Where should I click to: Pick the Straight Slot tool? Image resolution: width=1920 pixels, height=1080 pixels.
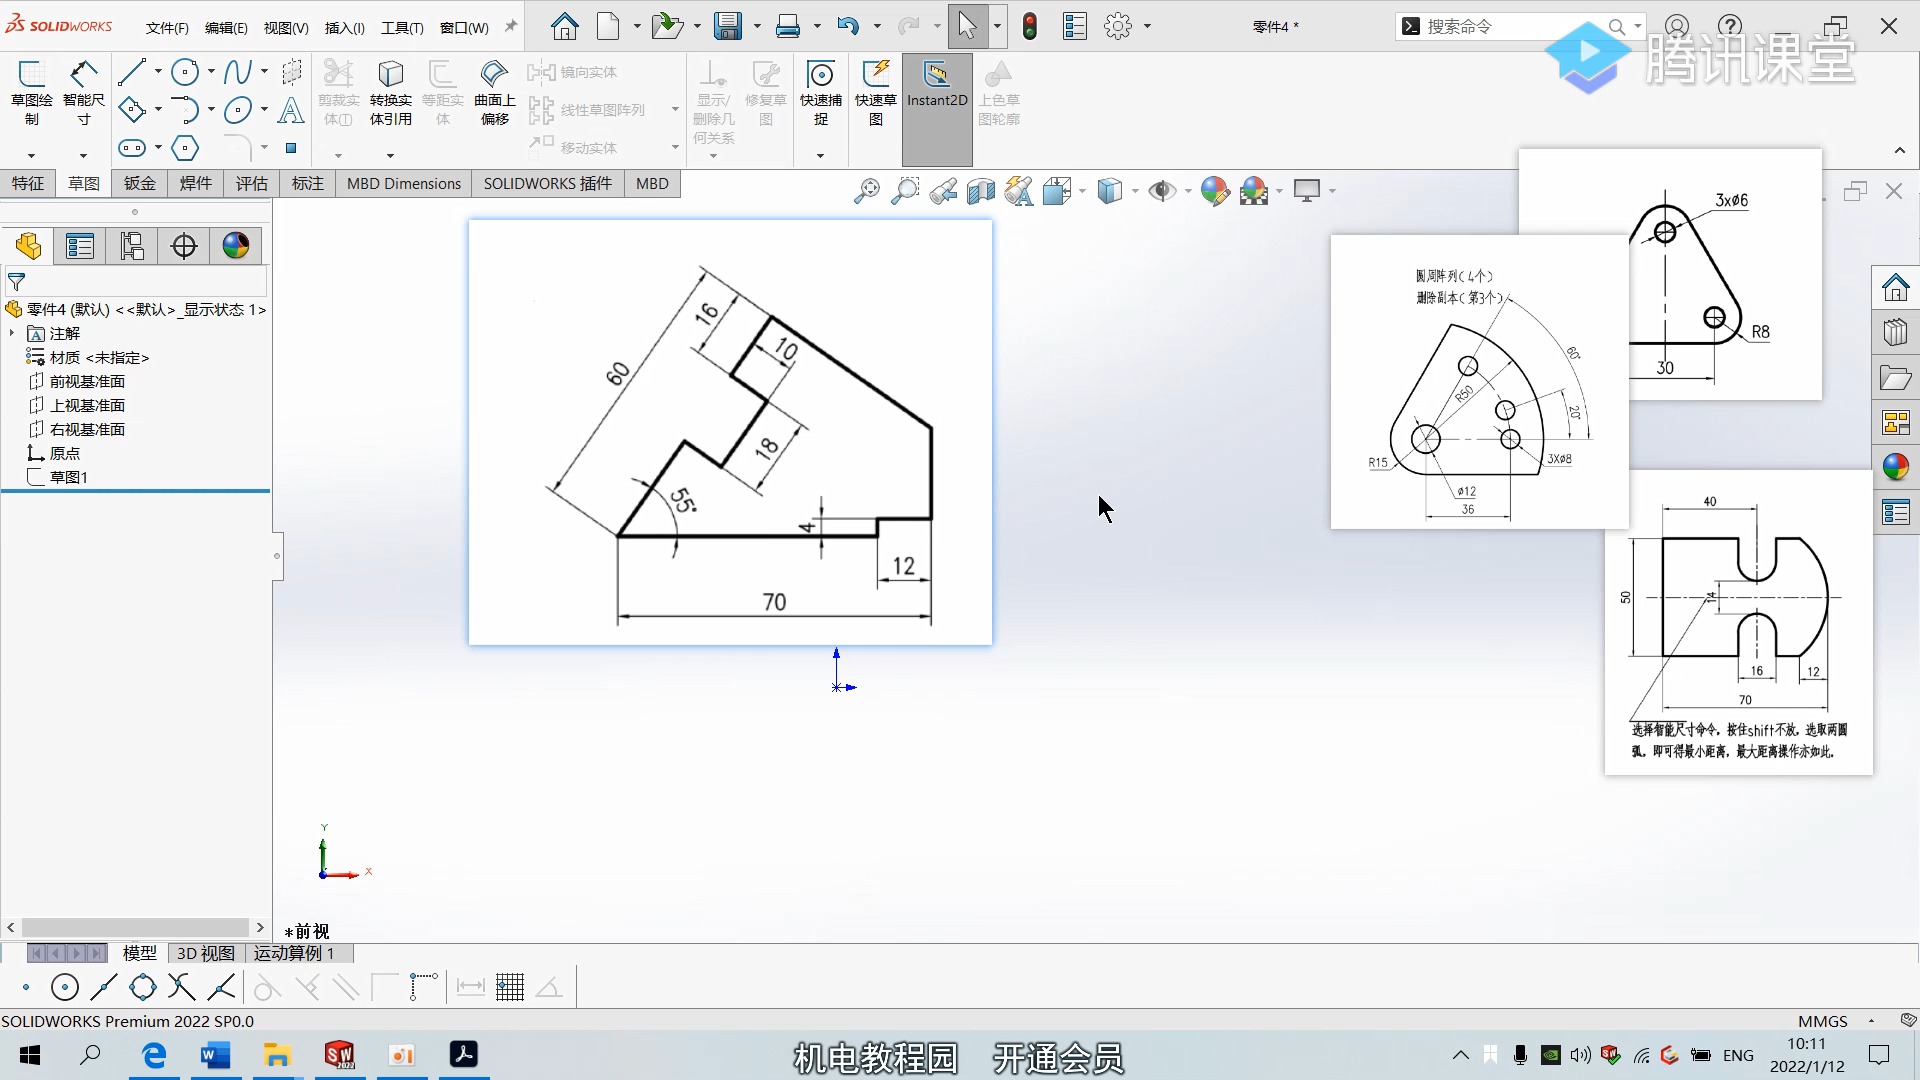[x=131, y=148]
